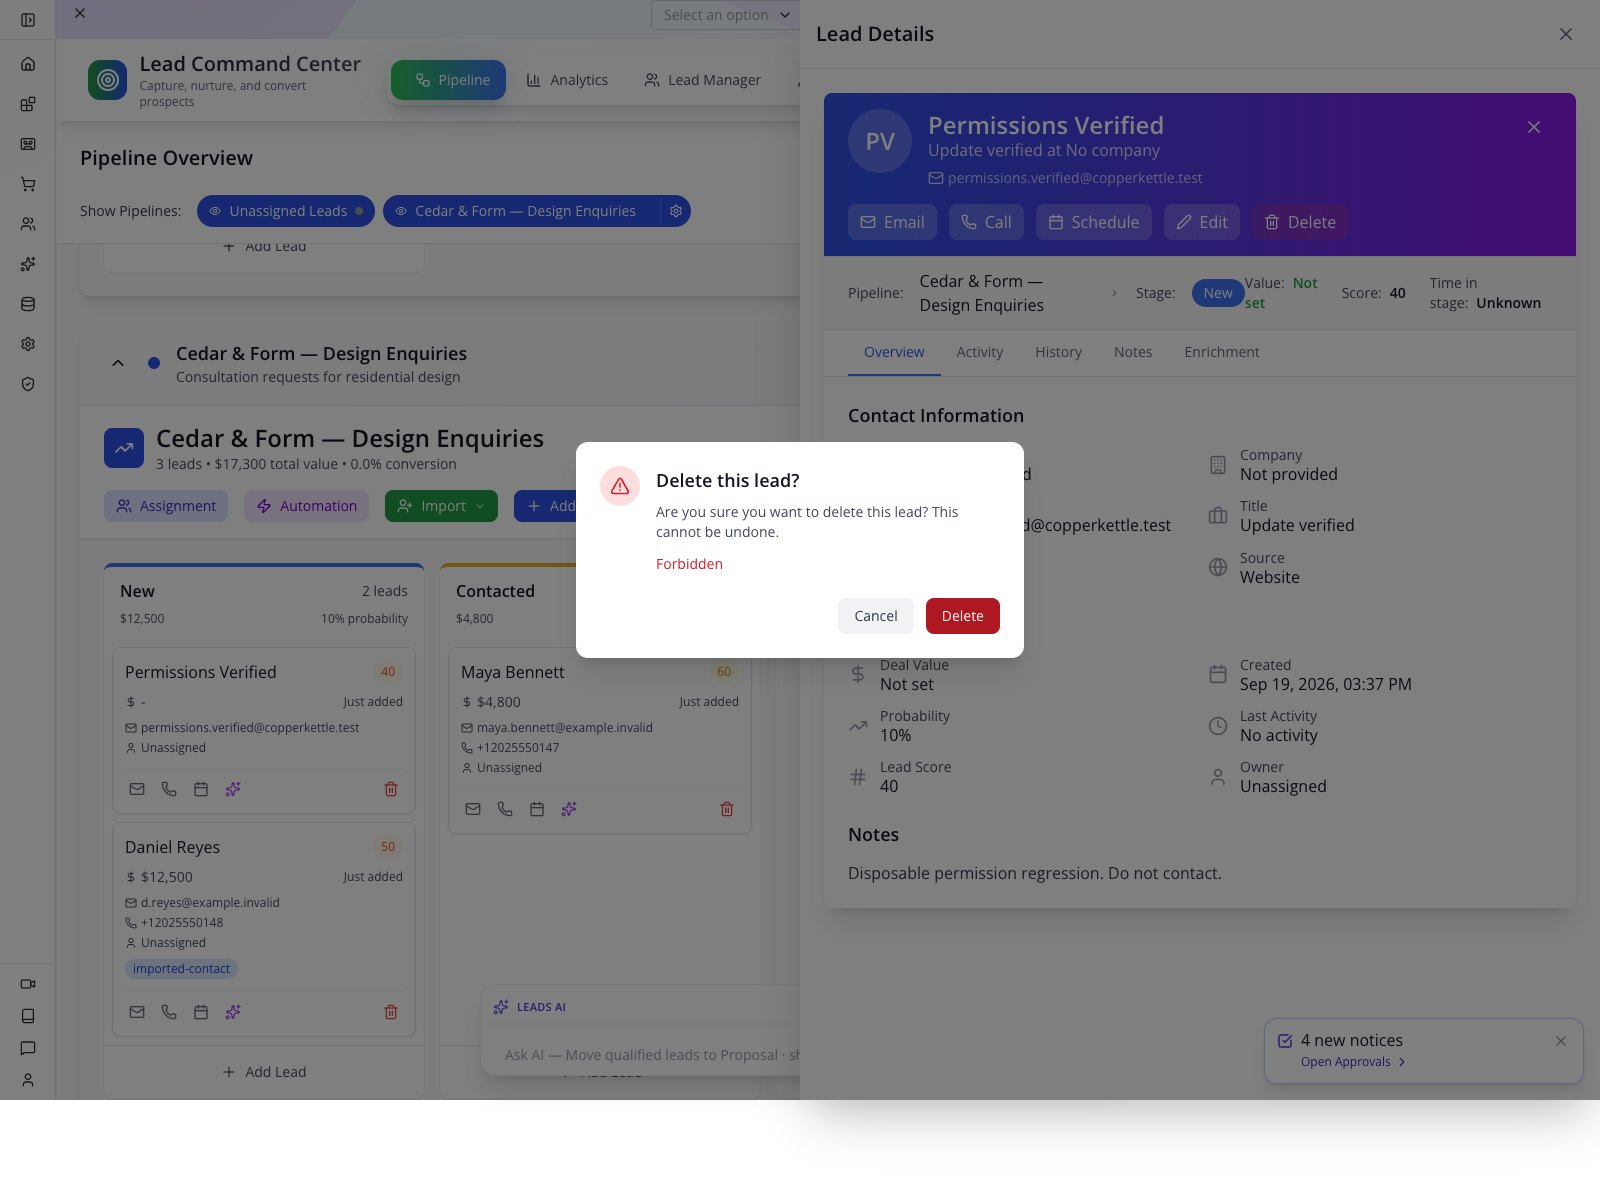
Task: Collapse the Cedar & Form pipeline section
Action: pyautogui.click(x=118, y=363)
